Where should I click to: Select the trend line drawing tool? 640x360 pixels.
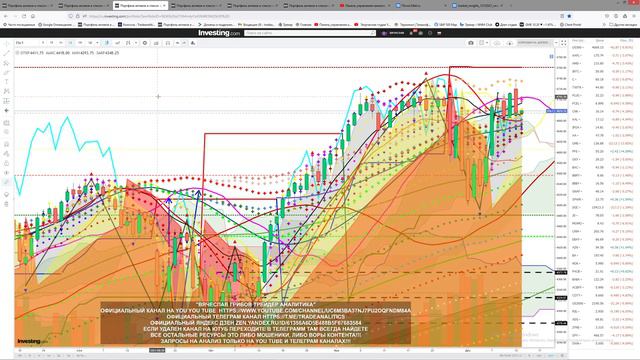6,53
